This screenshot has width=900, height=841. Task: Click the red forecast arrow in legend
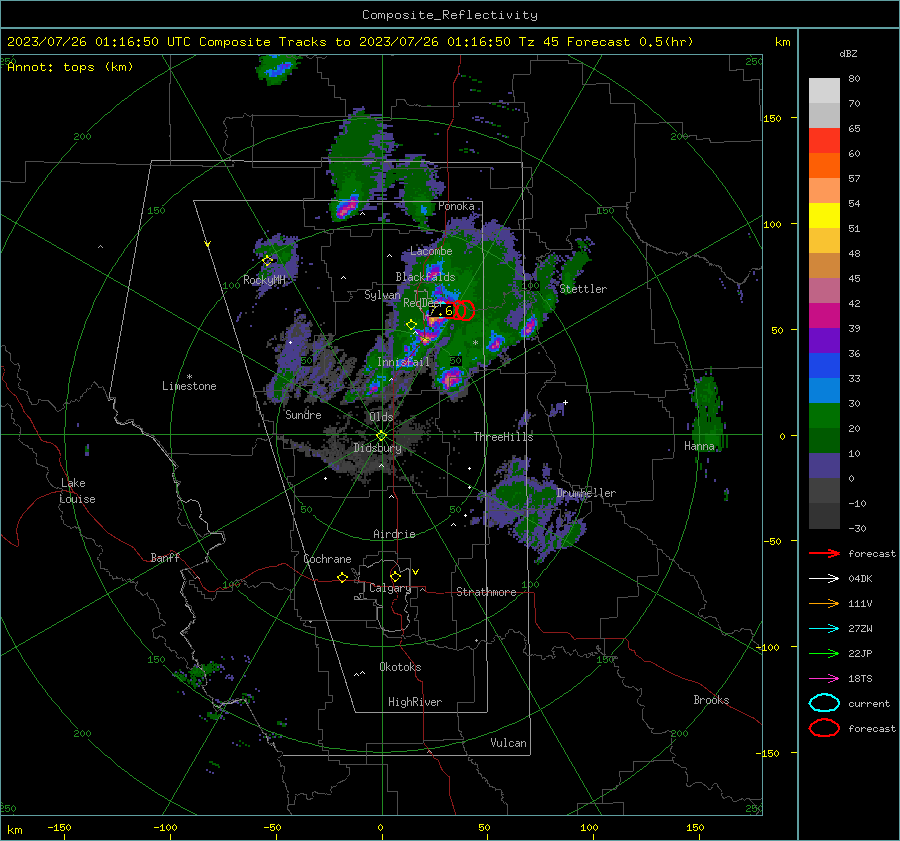coord(824,553)
